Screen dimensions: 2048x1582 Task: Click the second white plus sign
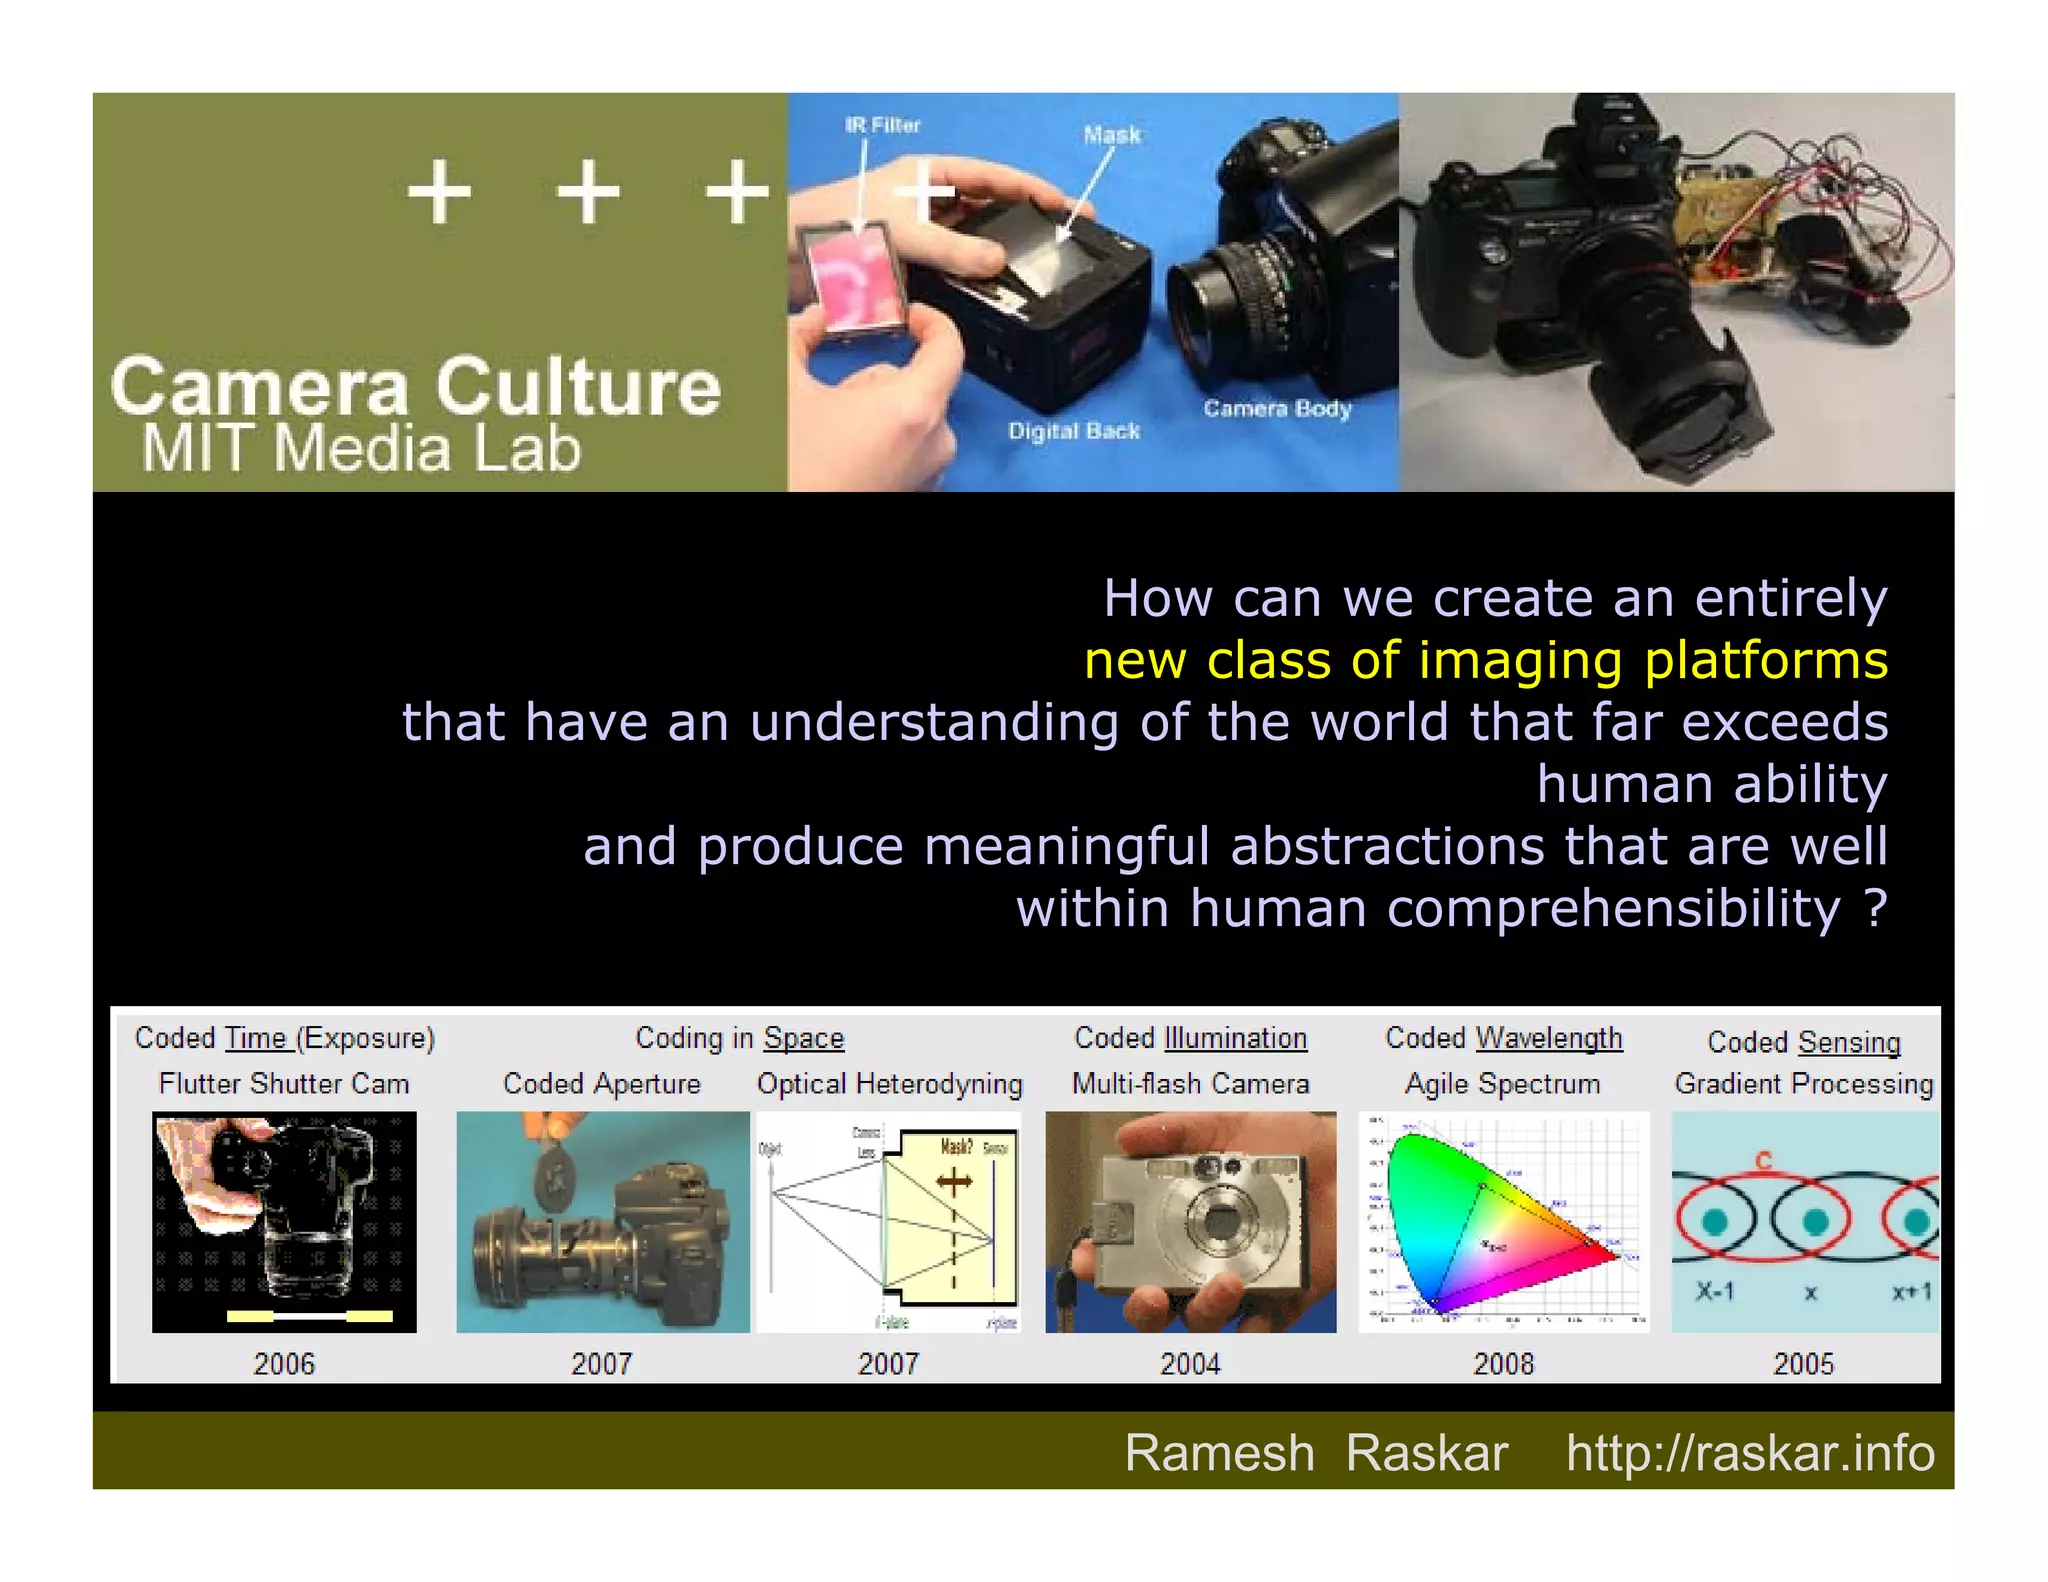tap(587, 191)
